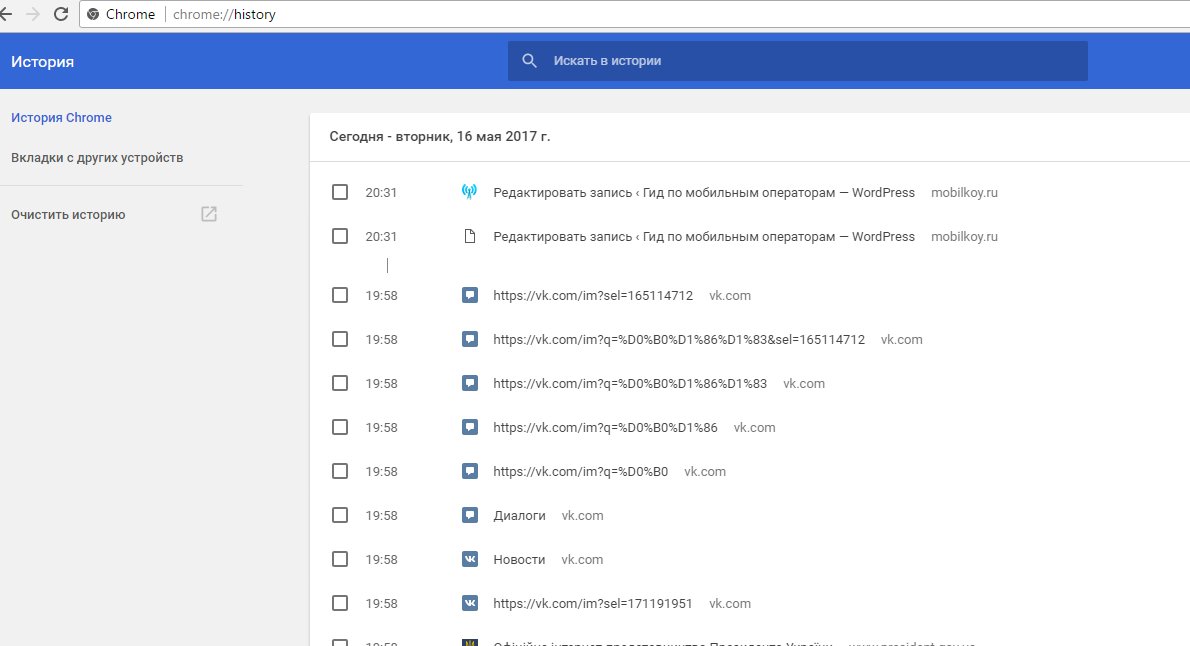Click the magnifier icon in the history search bar
This screenshot has width=1190, height=646.
pyautogui.click(x=530, y=61)
